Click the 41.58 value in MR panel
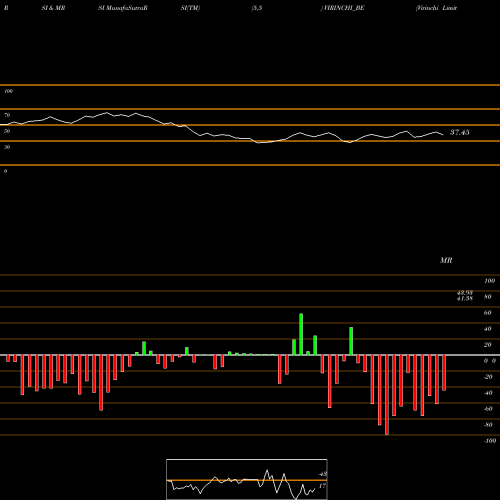Viewport: 500px width, 500px height. tap(465, 298)
